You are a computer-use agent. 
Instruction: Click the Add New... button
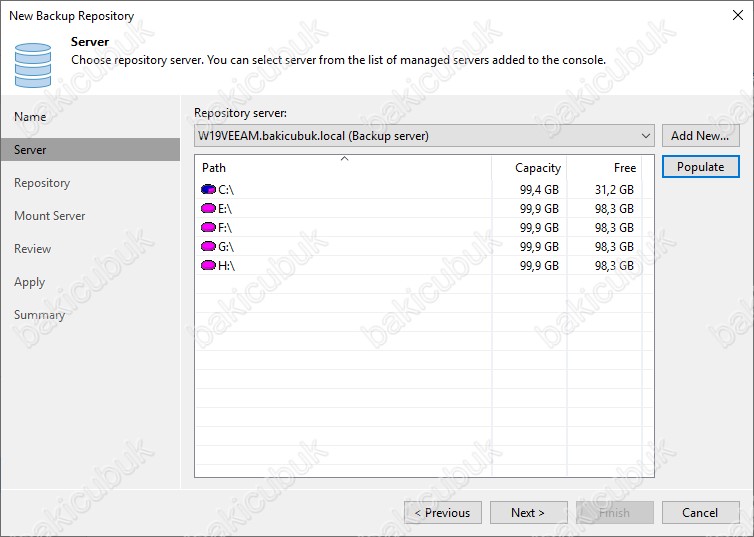point(700,136)
